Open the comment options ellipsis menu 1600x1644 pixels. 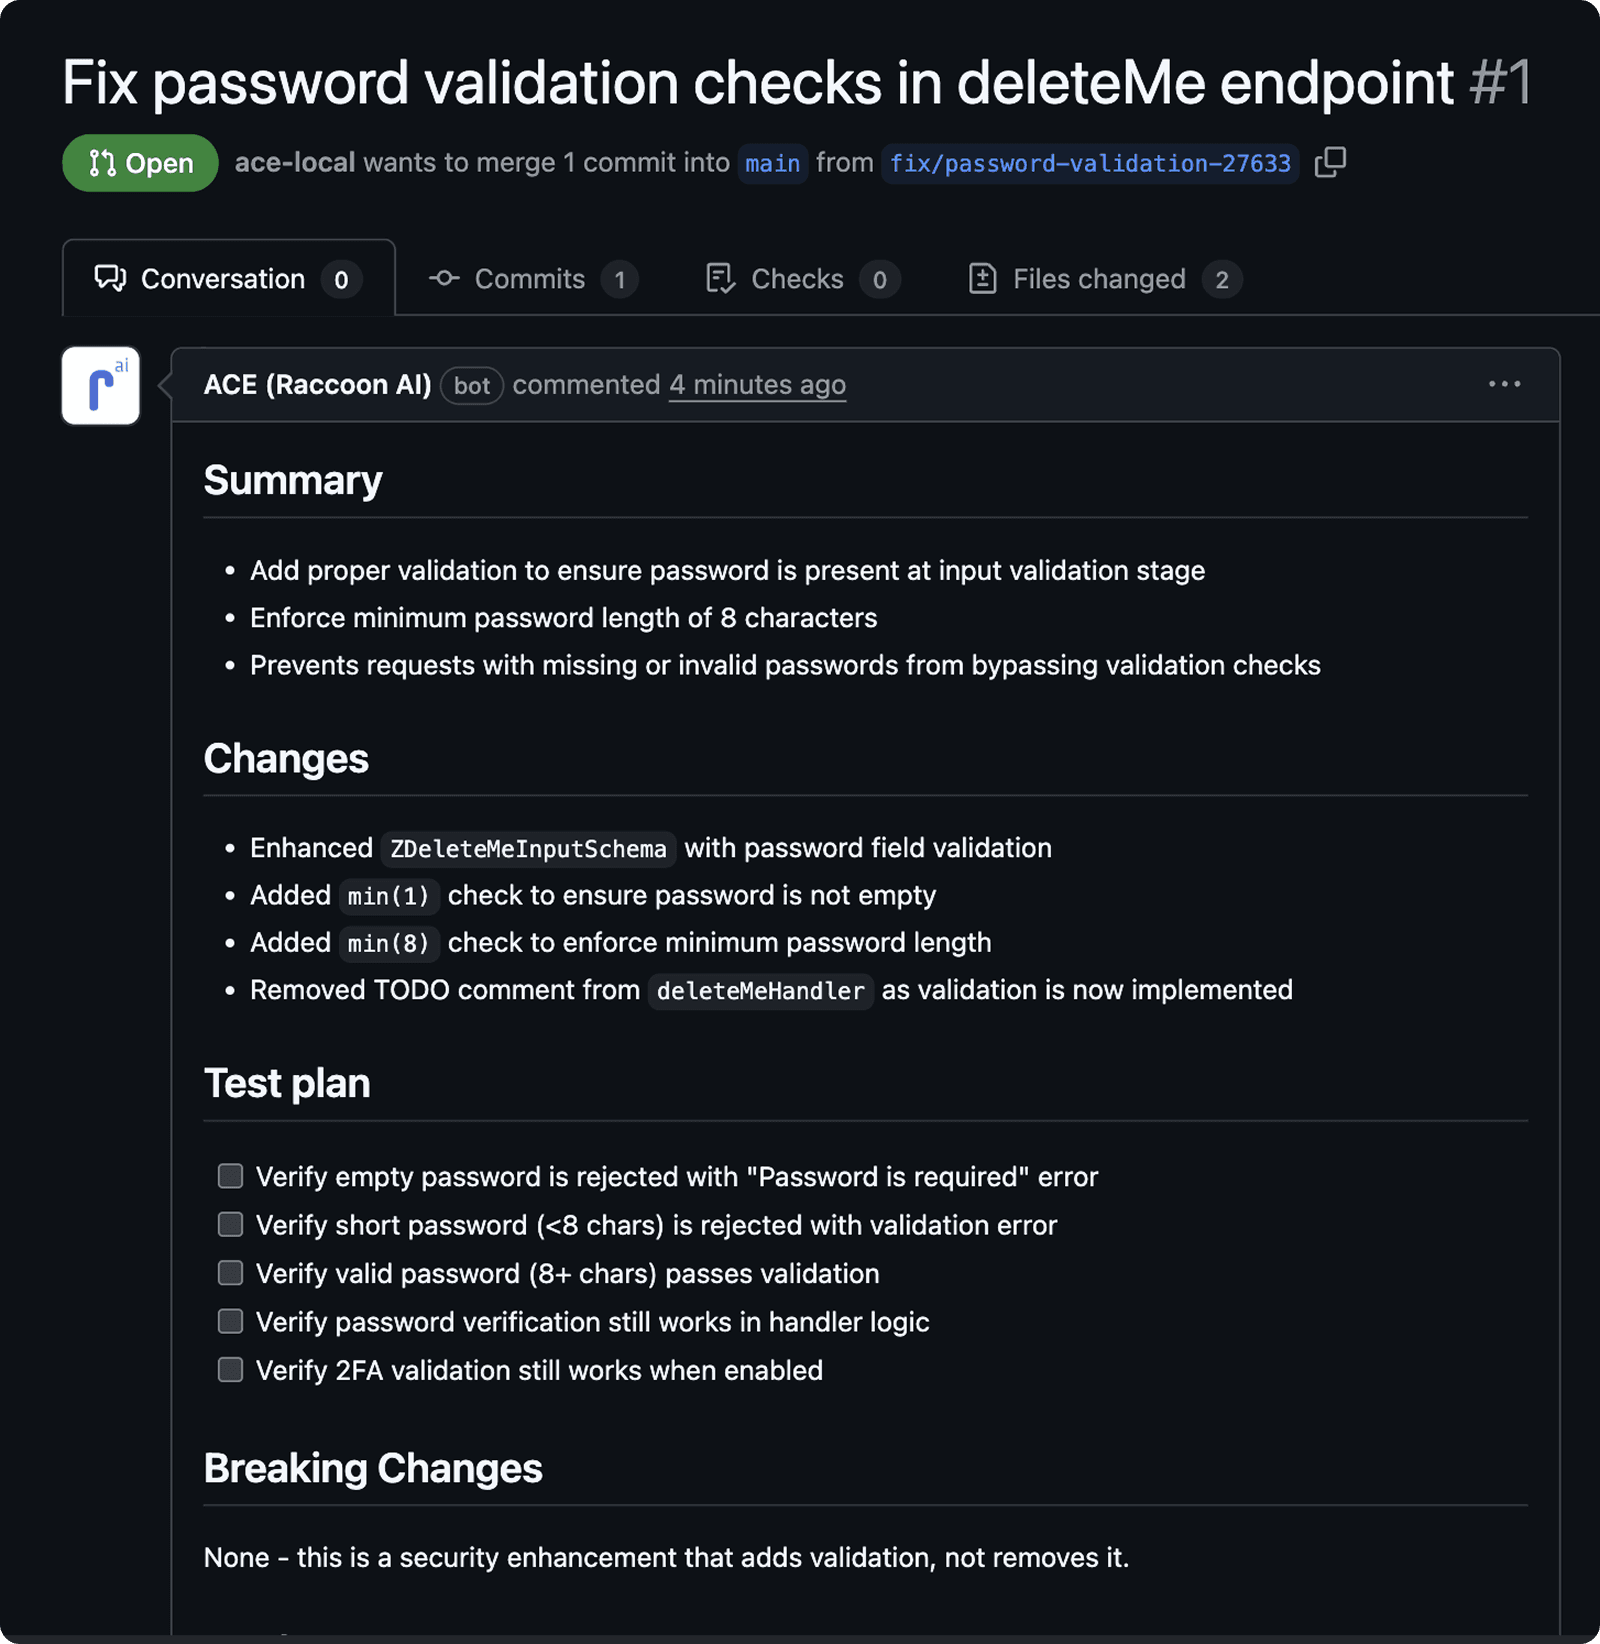click(x=1504, y=384)
